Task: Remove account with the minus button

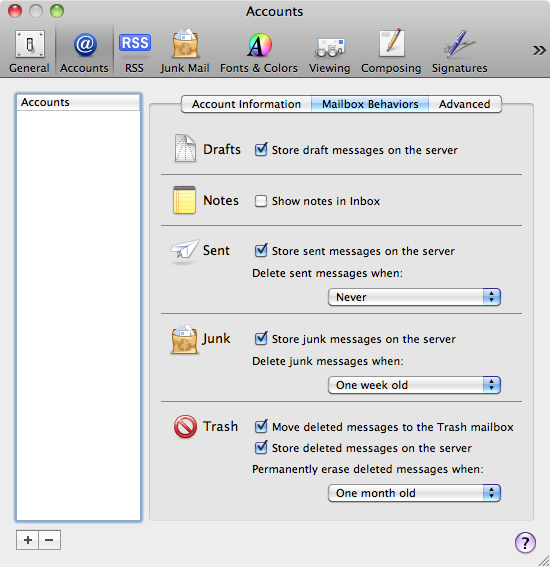Action: (x=50, y=540)
